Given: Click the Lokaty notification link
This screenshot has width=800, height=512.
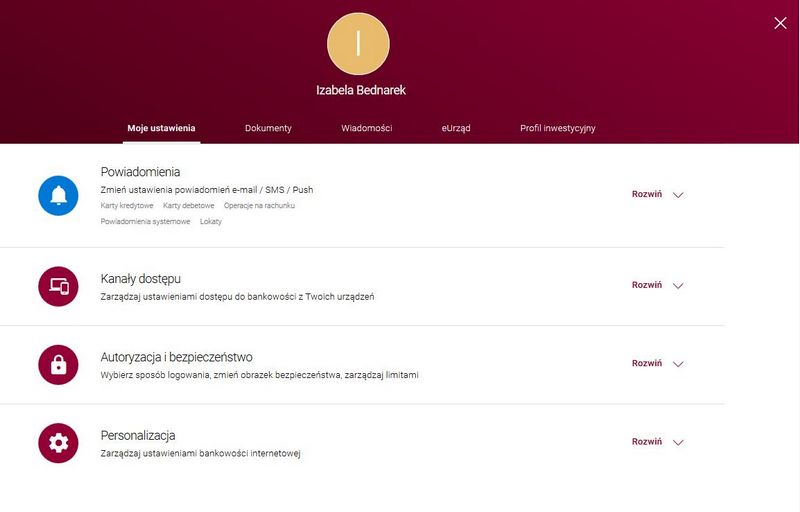Looking at the screenshot, I should pos(210,222).
